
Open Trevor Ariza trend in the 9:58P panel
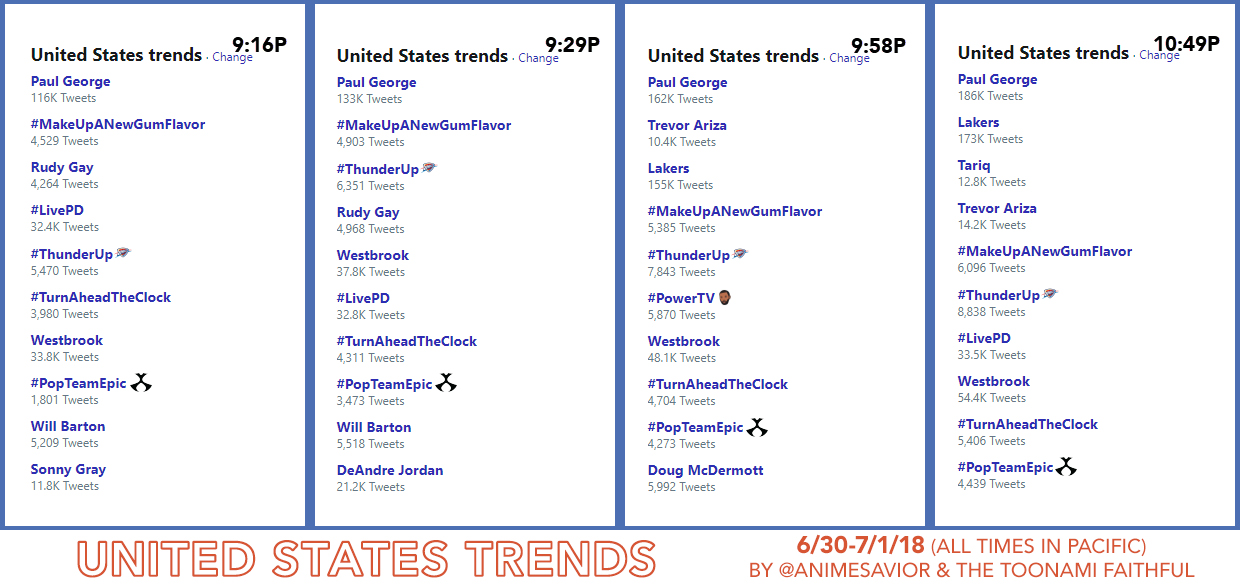tap(687, 125)
